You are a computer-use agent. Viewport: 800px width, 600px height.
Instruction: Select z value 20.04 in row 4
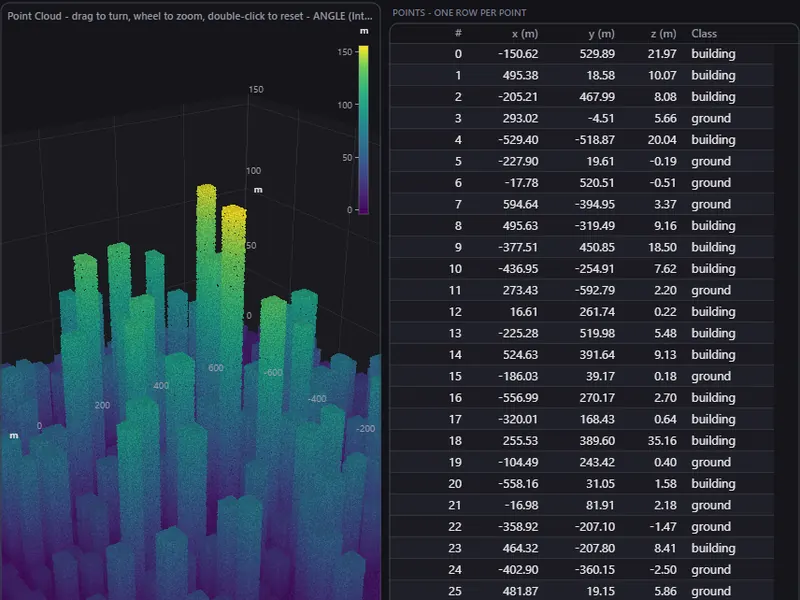[x=662, y=139]
